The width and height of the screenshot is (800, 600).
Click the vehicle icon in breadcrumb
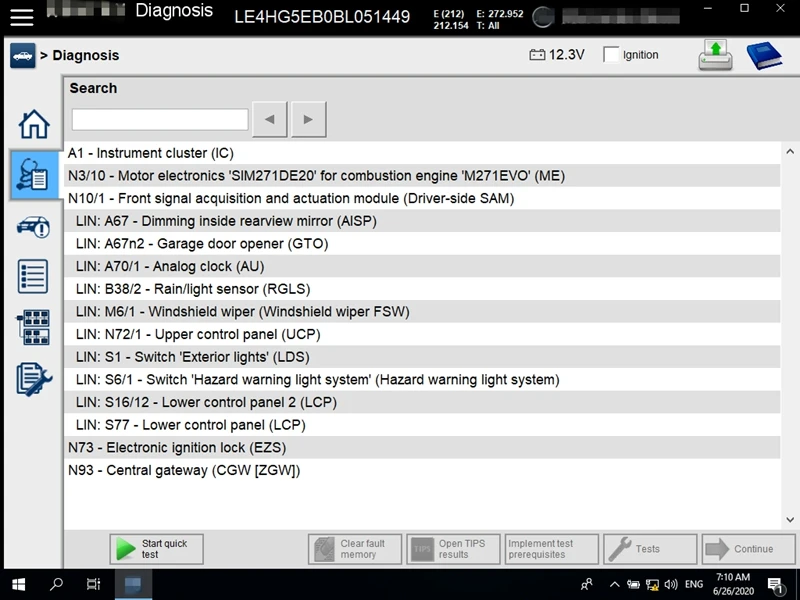coord(22,56)
